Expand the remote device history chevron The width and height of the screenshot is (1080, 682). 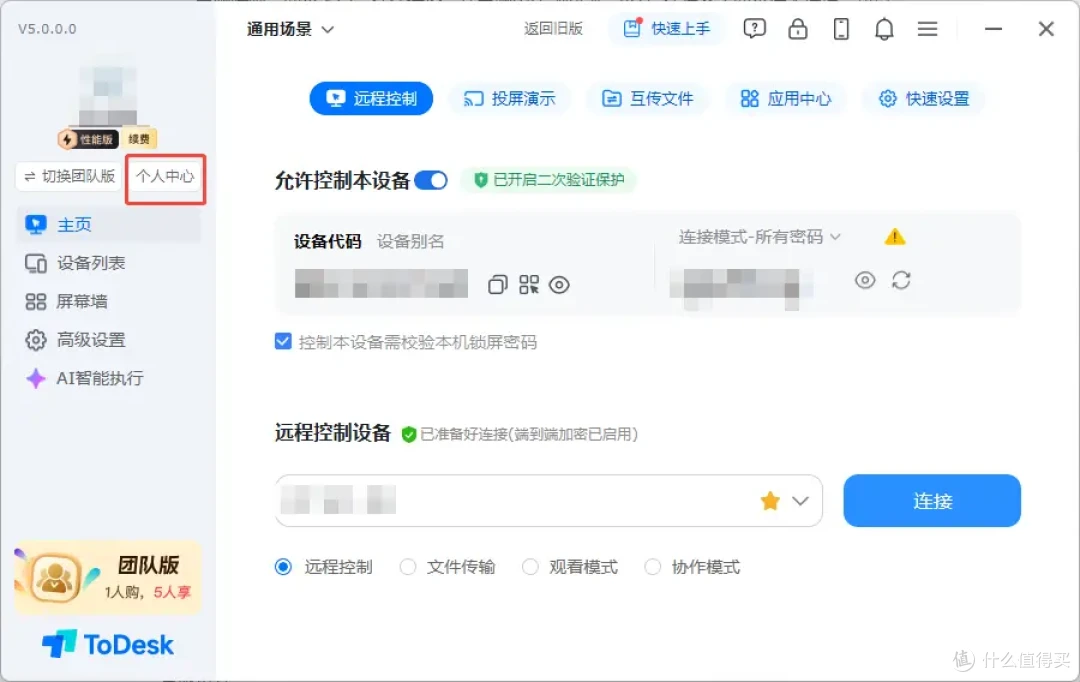[800, 501]
